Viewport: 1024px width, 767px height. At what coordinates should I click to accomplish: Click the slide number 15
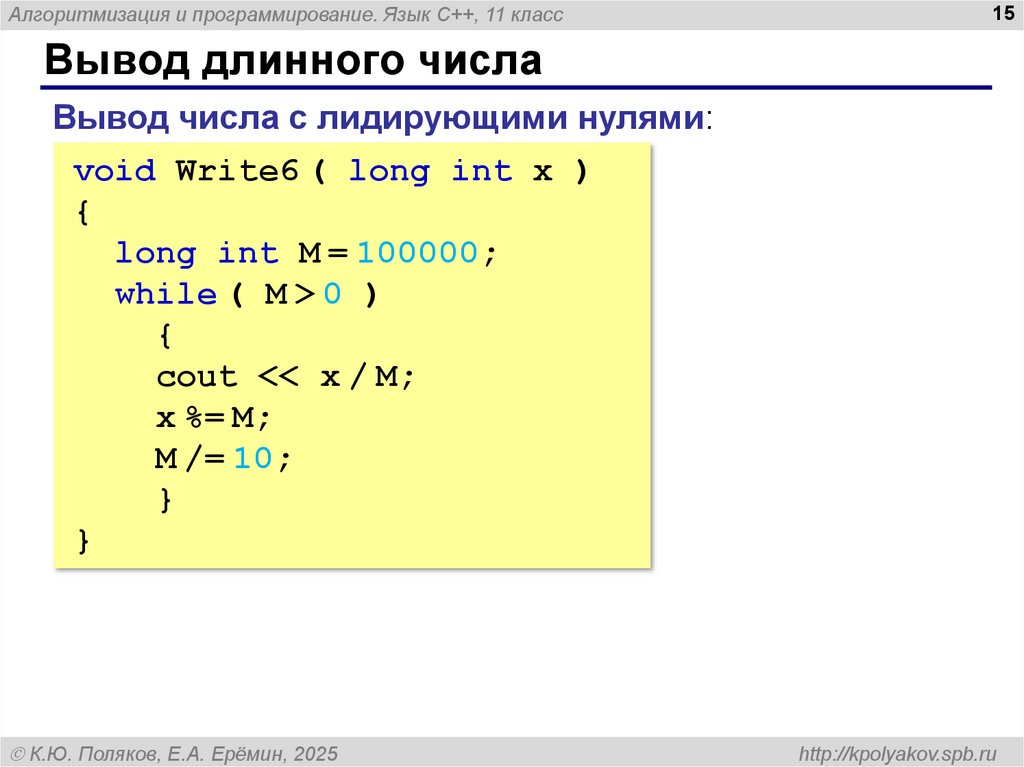click(1000, 13)
